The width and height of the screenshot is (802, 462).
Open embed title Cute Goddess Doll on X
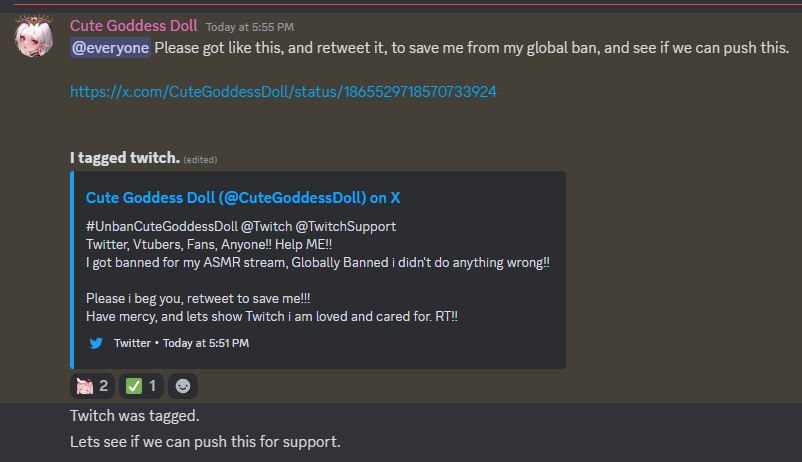tap(243, 197)
